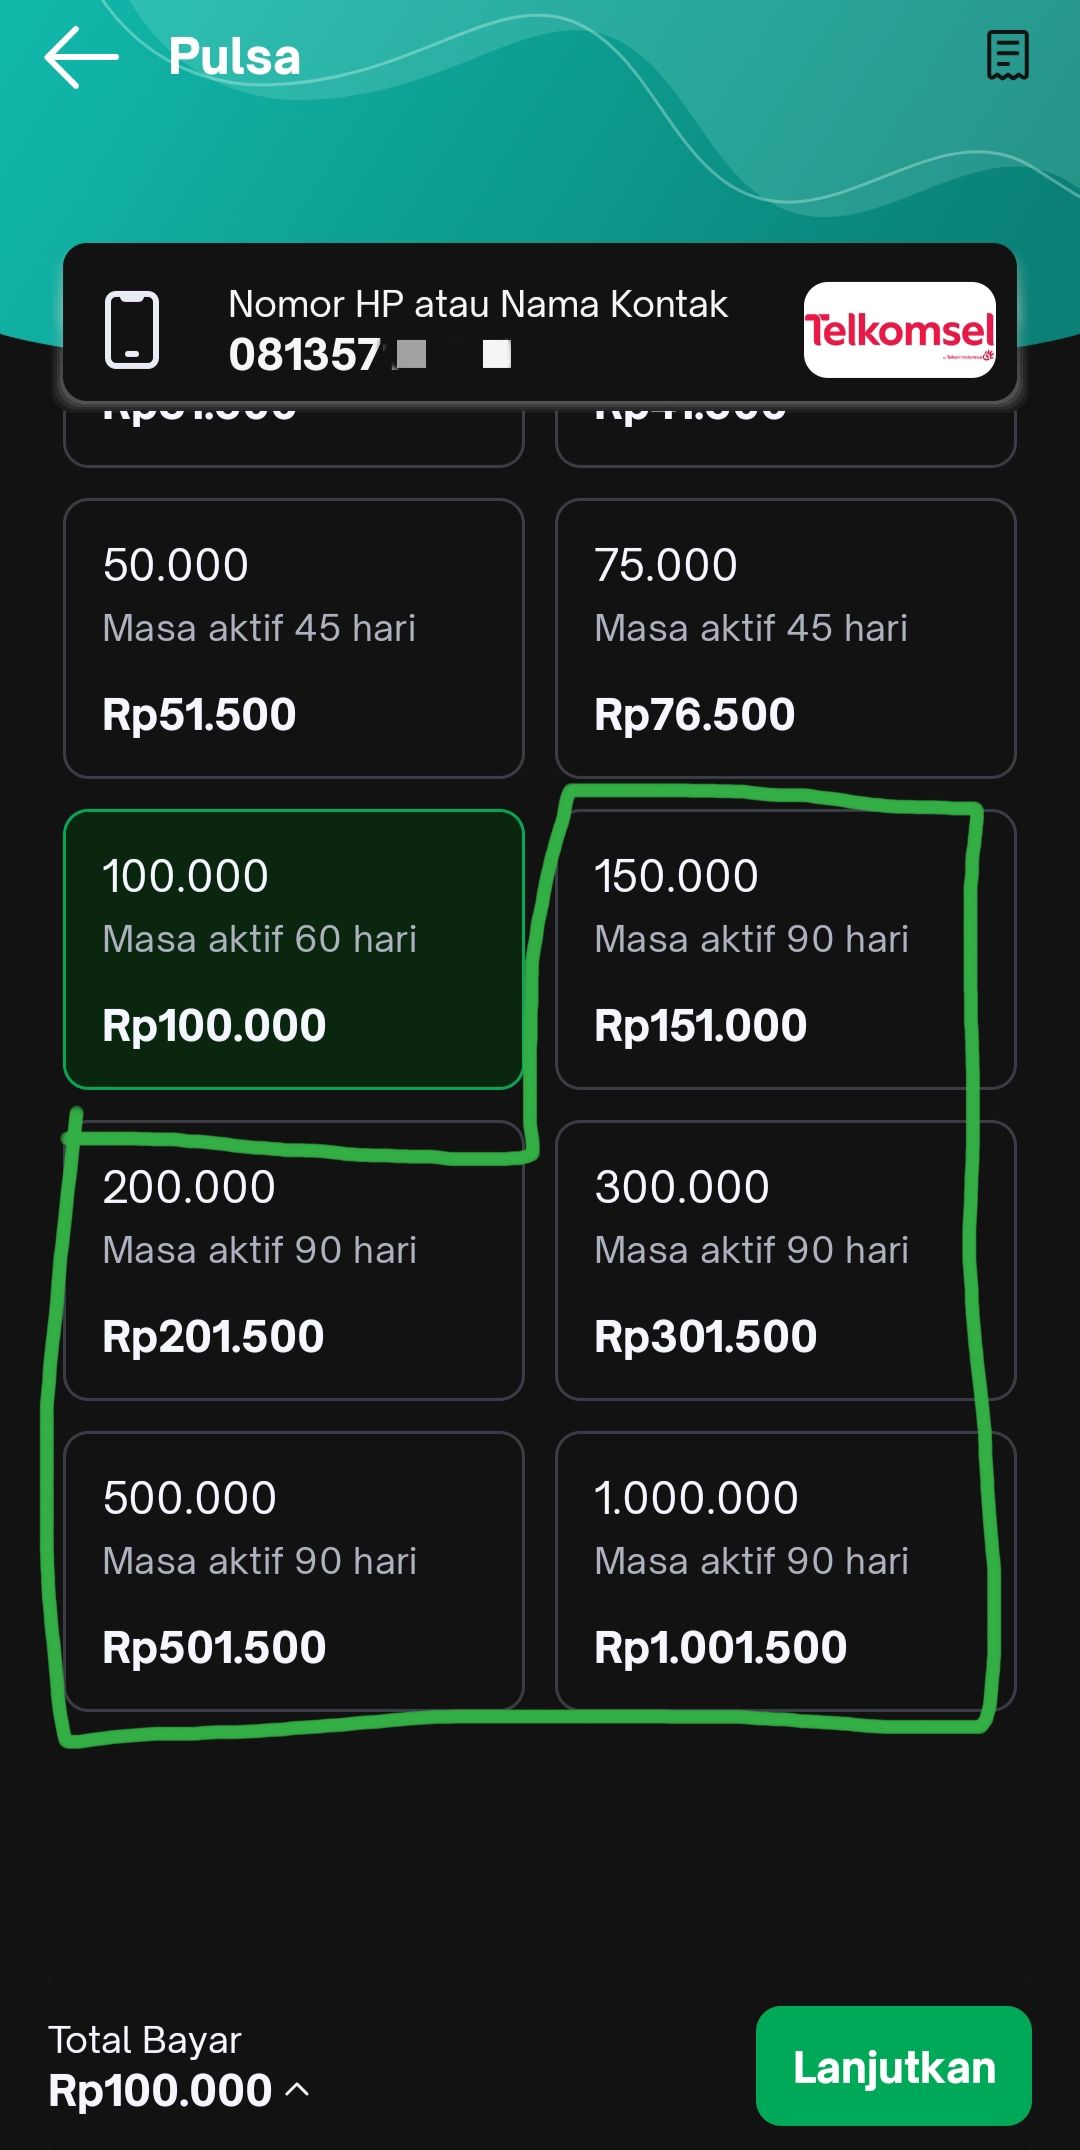Tap the phone device icon

[x=132, y=330]
